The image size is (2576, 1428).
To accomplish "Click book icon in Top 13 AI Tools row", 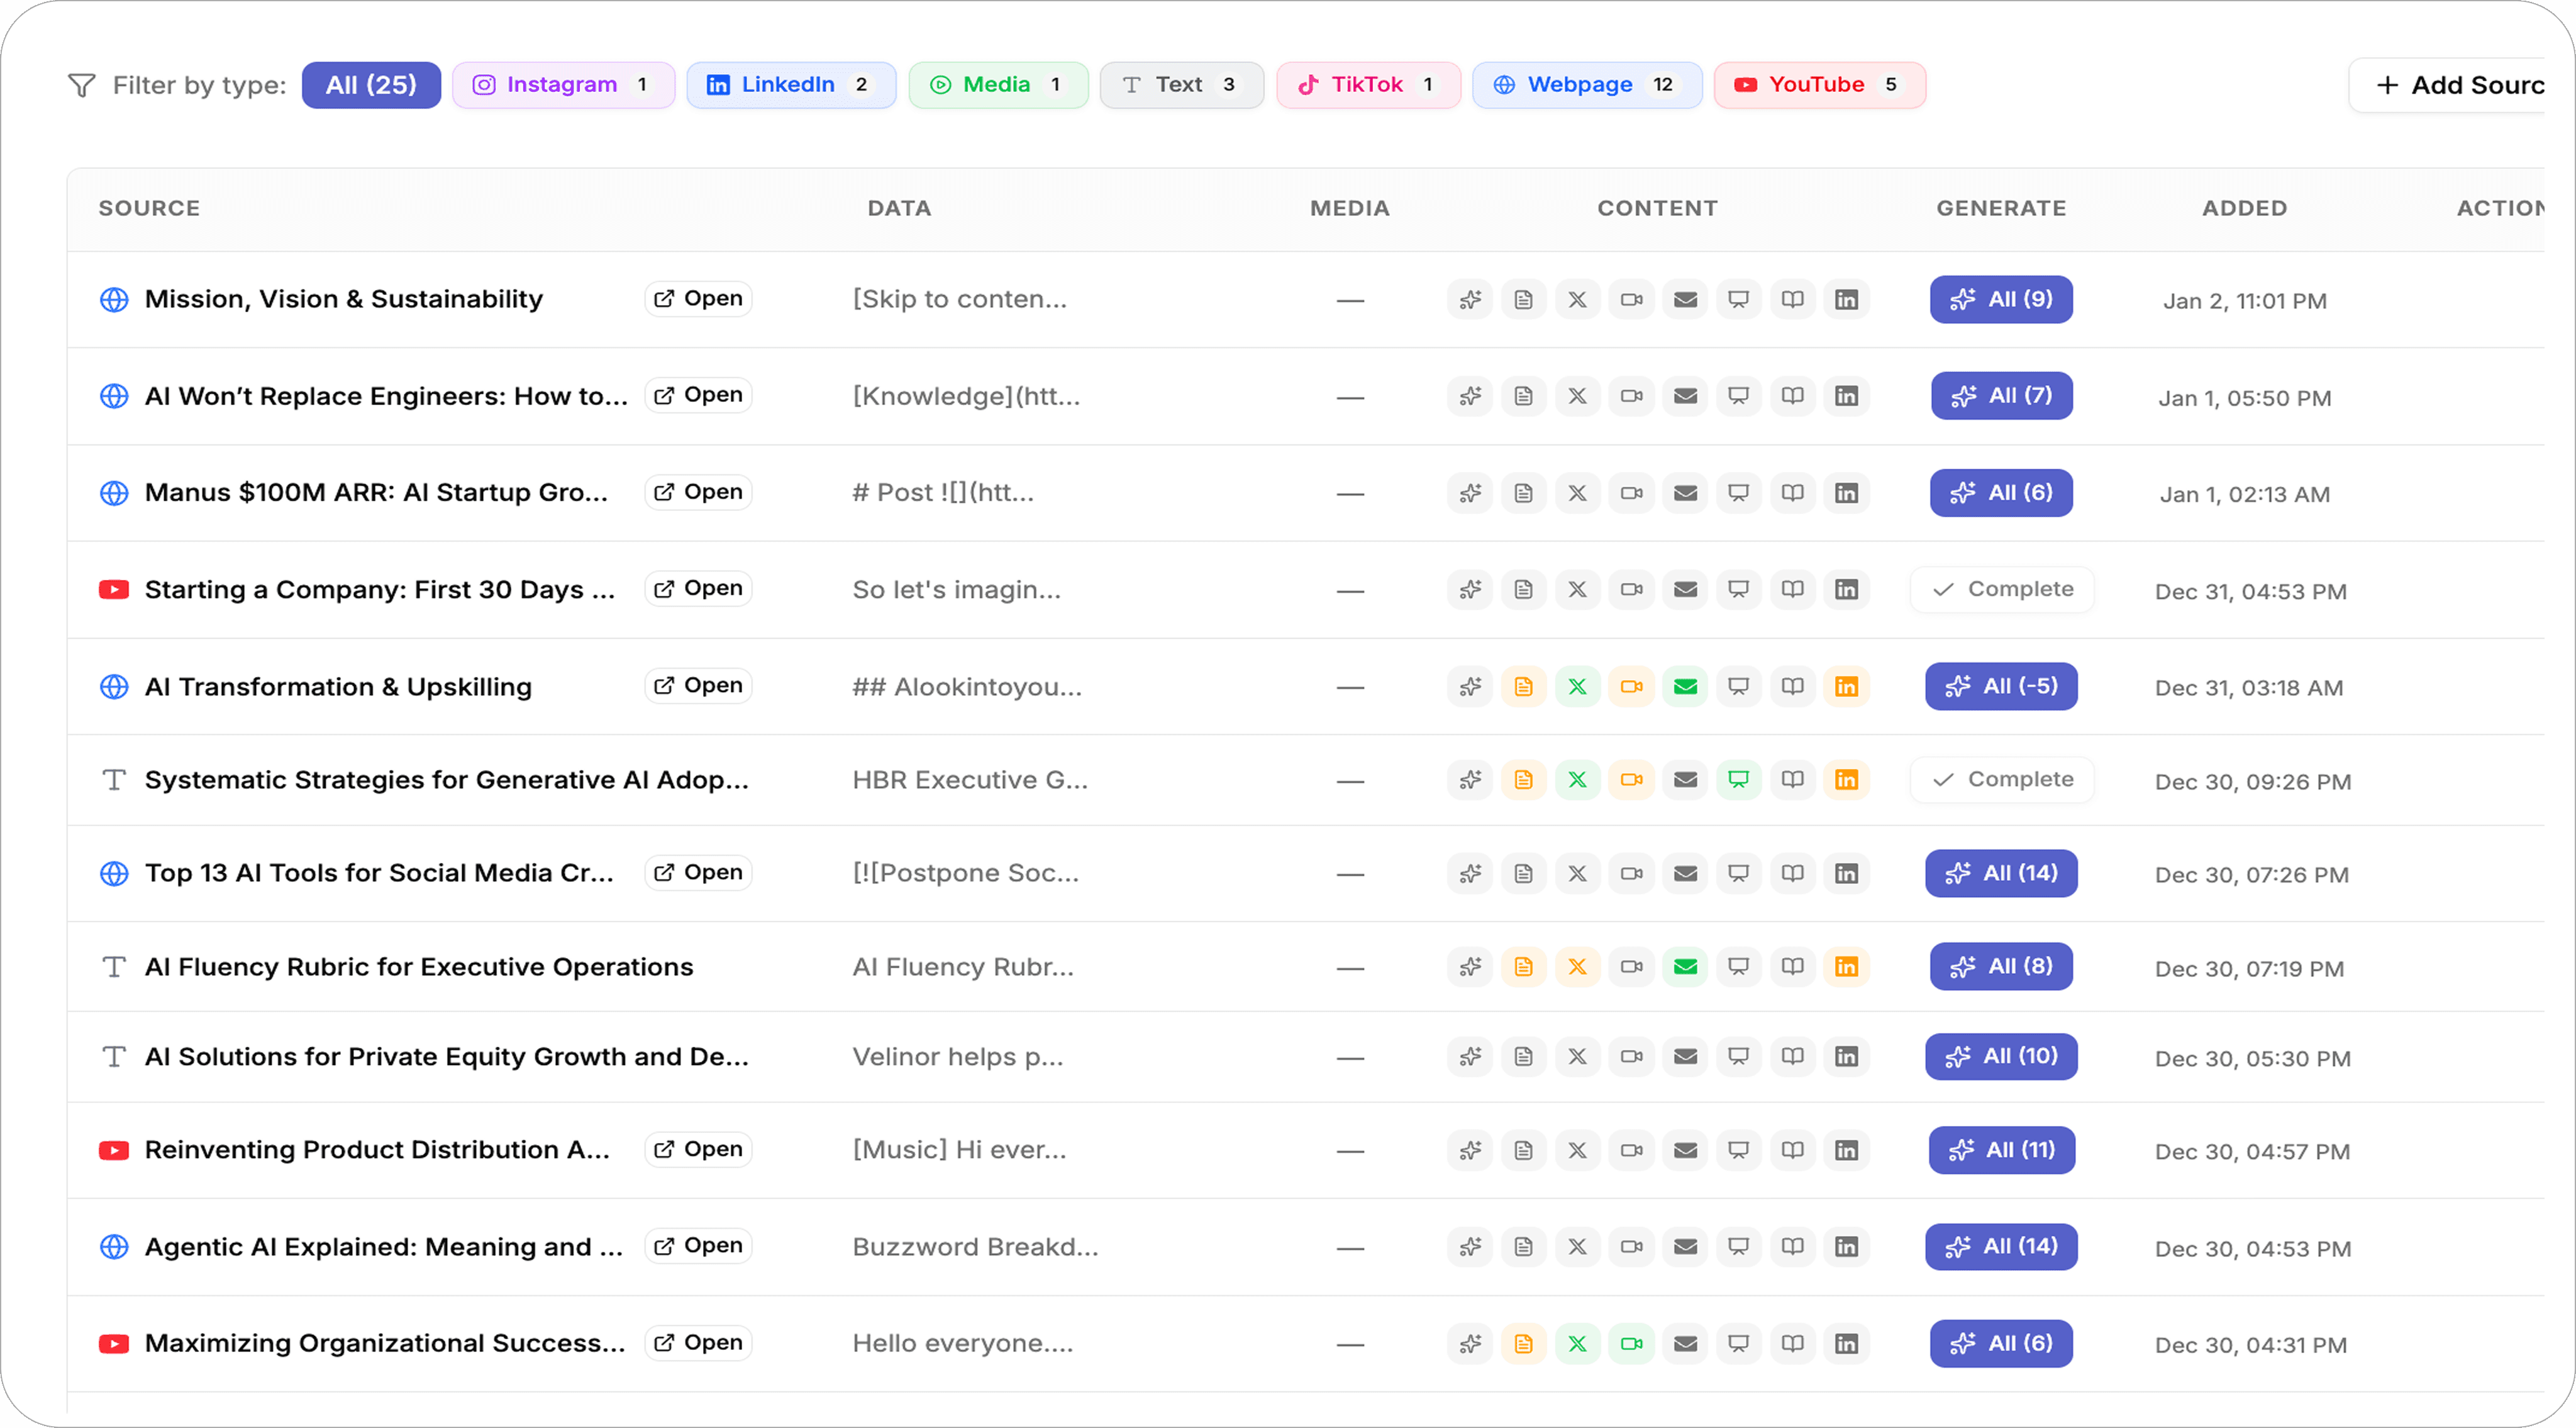I will (1792, 873).
